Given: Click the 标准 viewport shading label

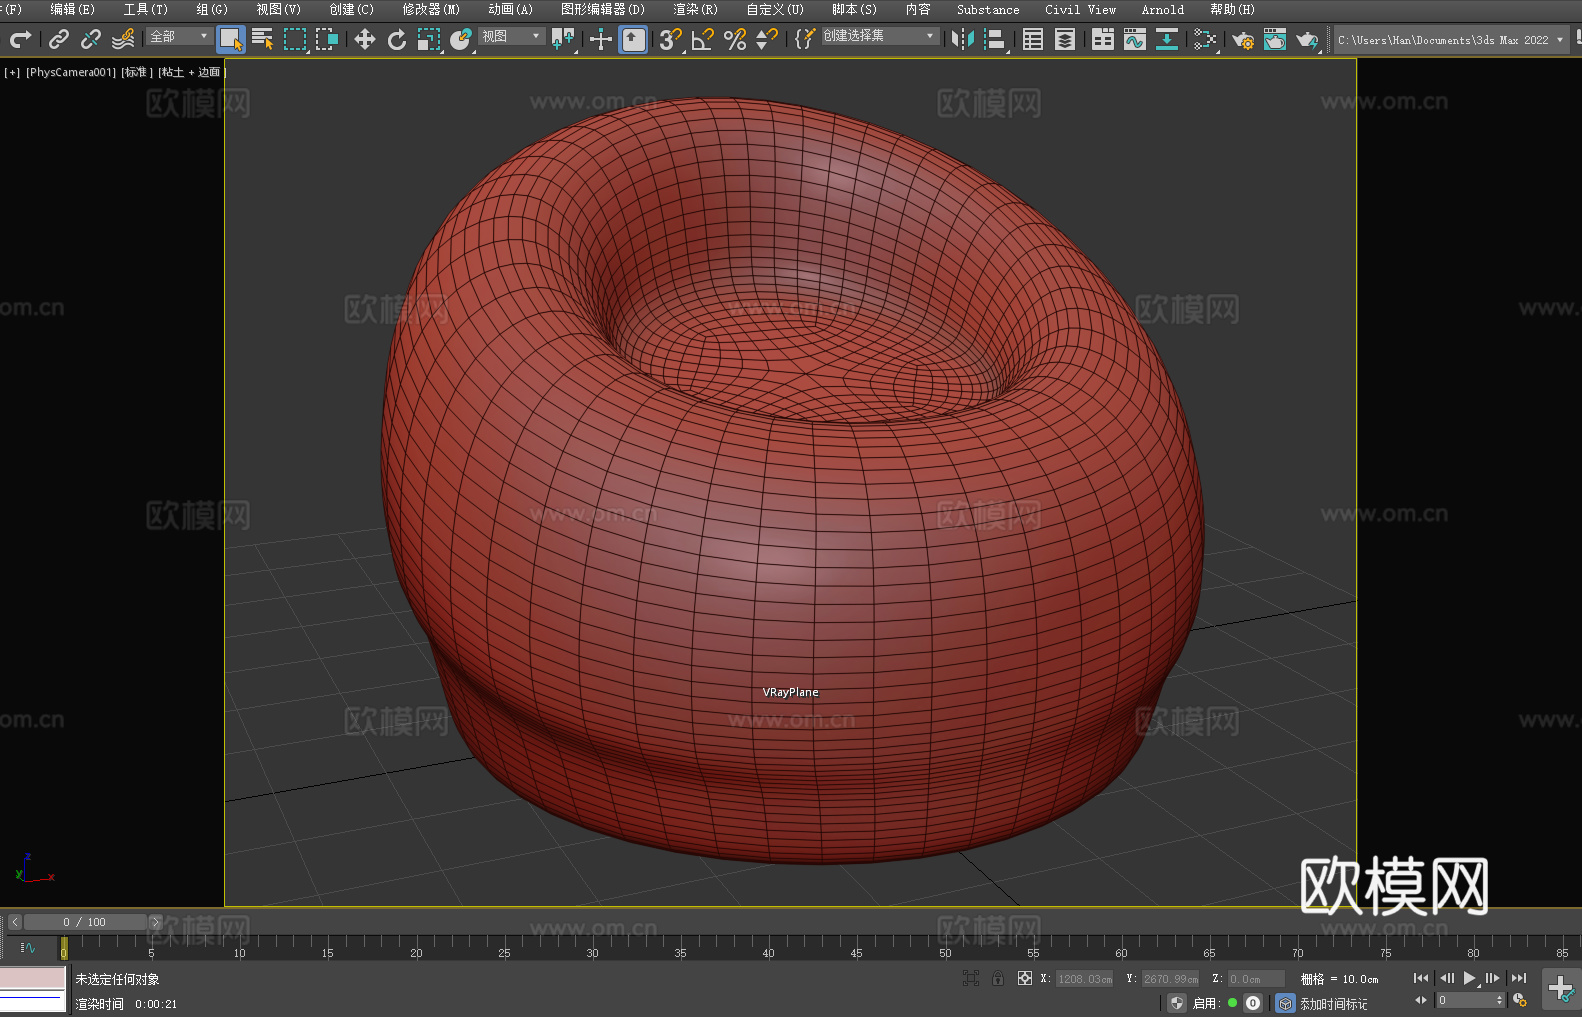Looking at the screenshot, I should click(x=137, y=72).
